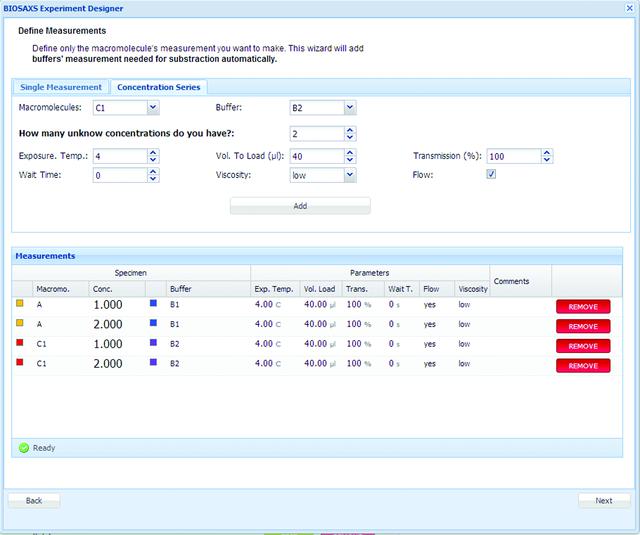Increase Vol. To Load value

pos(350,153)
